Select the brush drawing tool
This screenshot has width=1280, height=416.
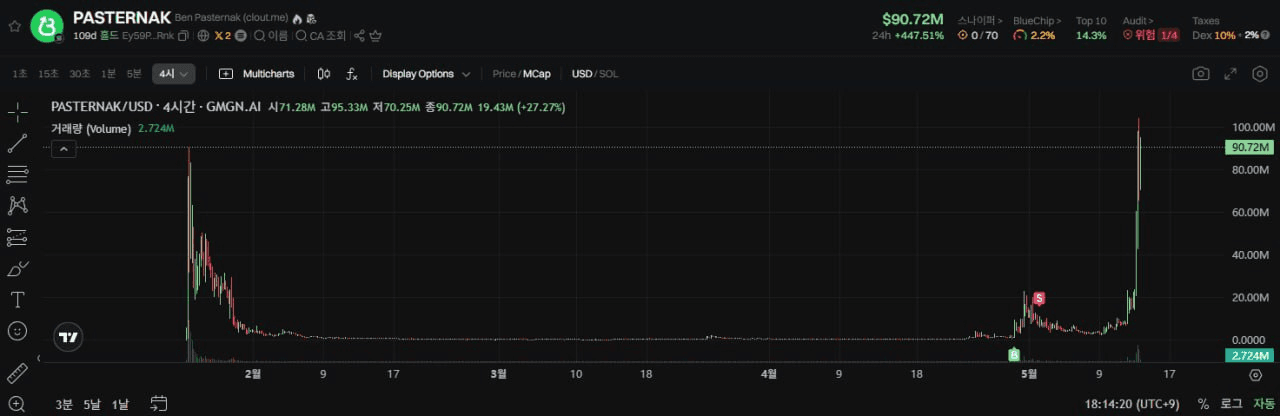click(x=17, y=268)
